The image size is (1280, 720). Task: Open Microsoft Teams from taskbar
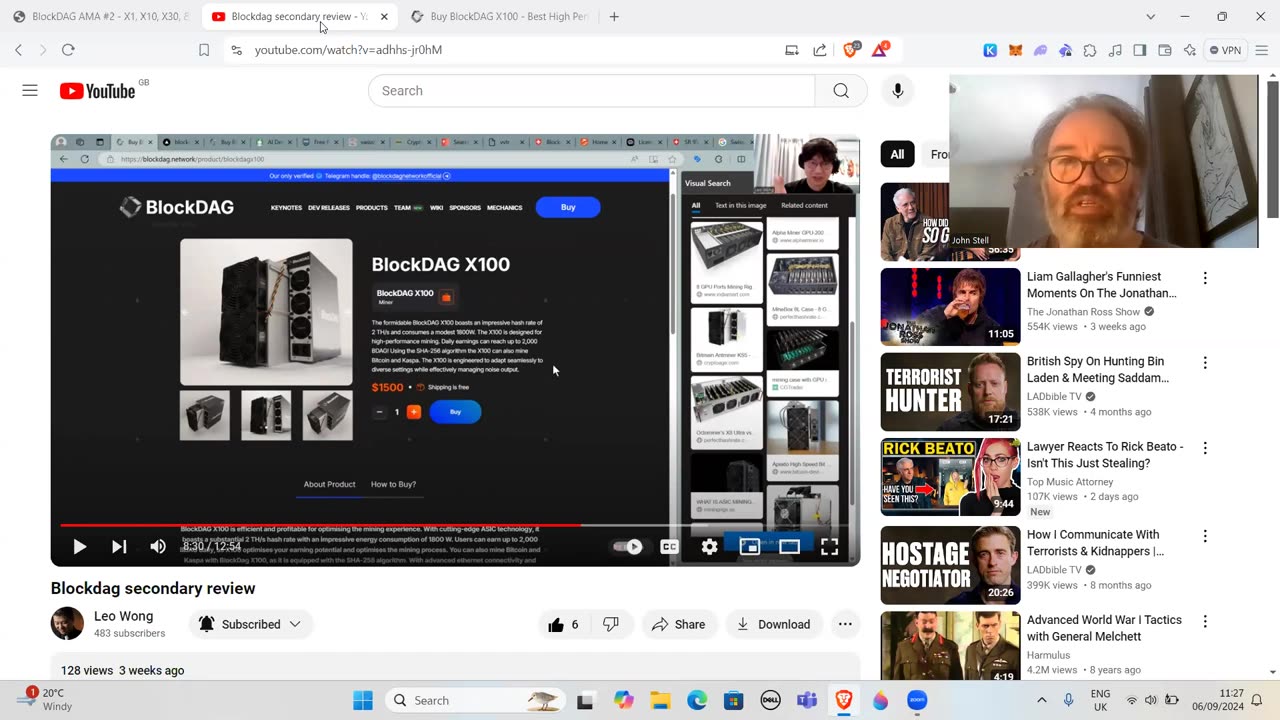(807, 700)
